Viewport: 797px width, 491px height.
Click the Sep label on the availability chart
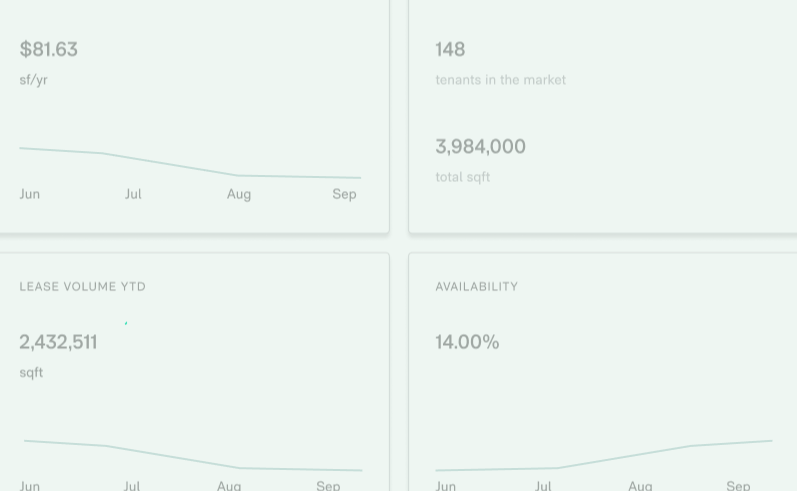coord(738,485)
